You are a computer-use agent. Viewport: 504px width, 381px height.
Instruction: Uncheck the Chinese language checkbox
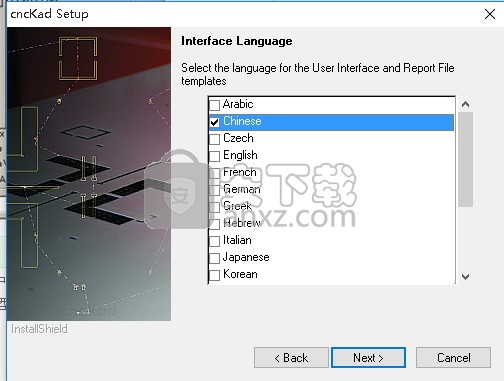[x=214, y=122]
